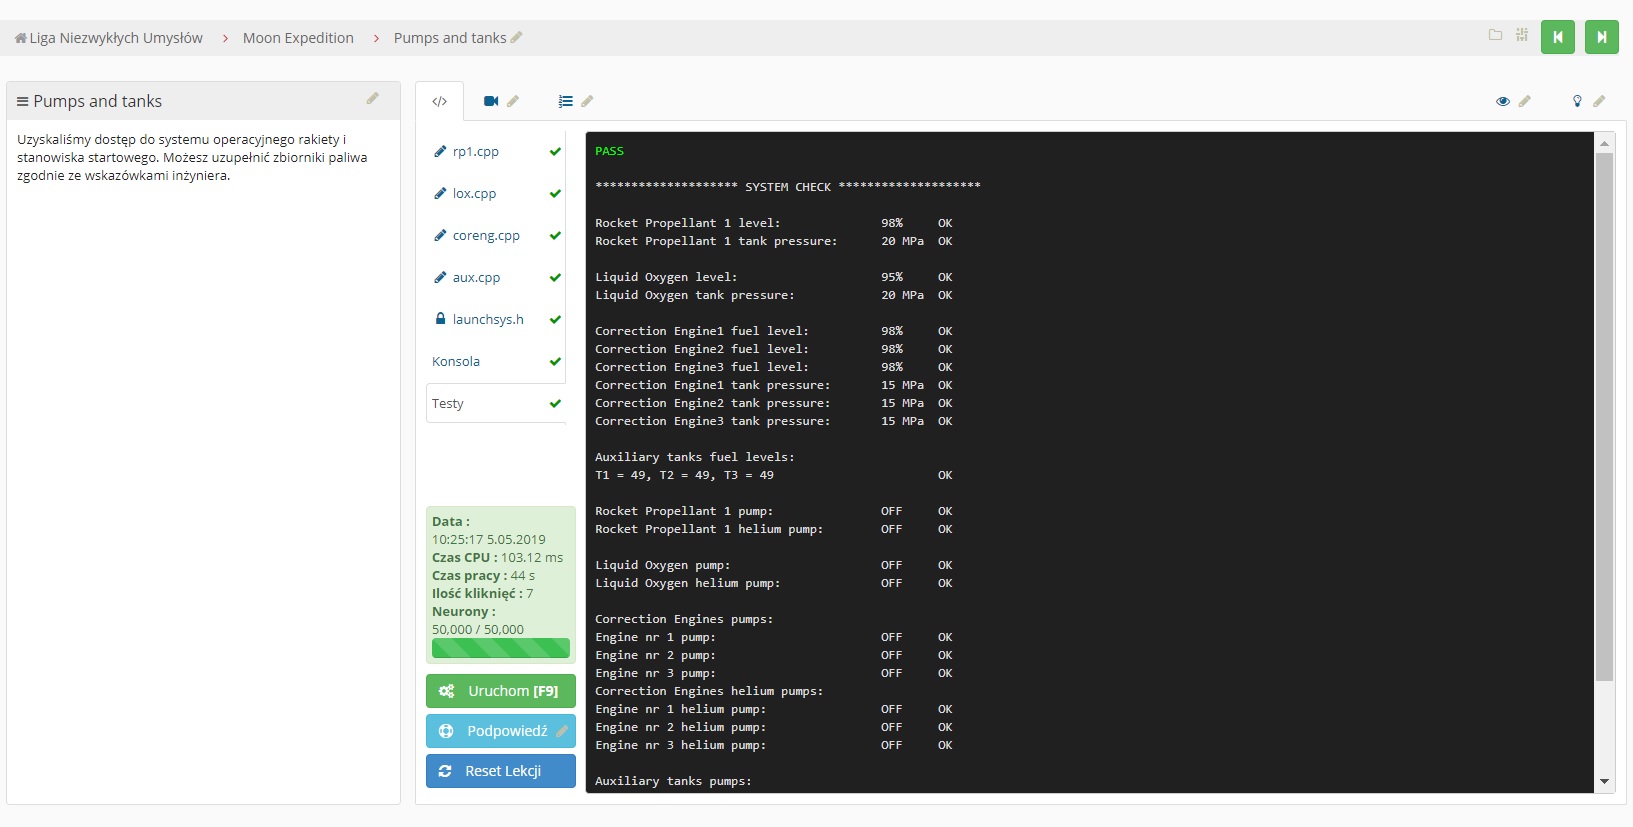The height and width of the screenshot is (827, 1633).
Task: Click the Neurony green progress bar
Action: (501, 648)
